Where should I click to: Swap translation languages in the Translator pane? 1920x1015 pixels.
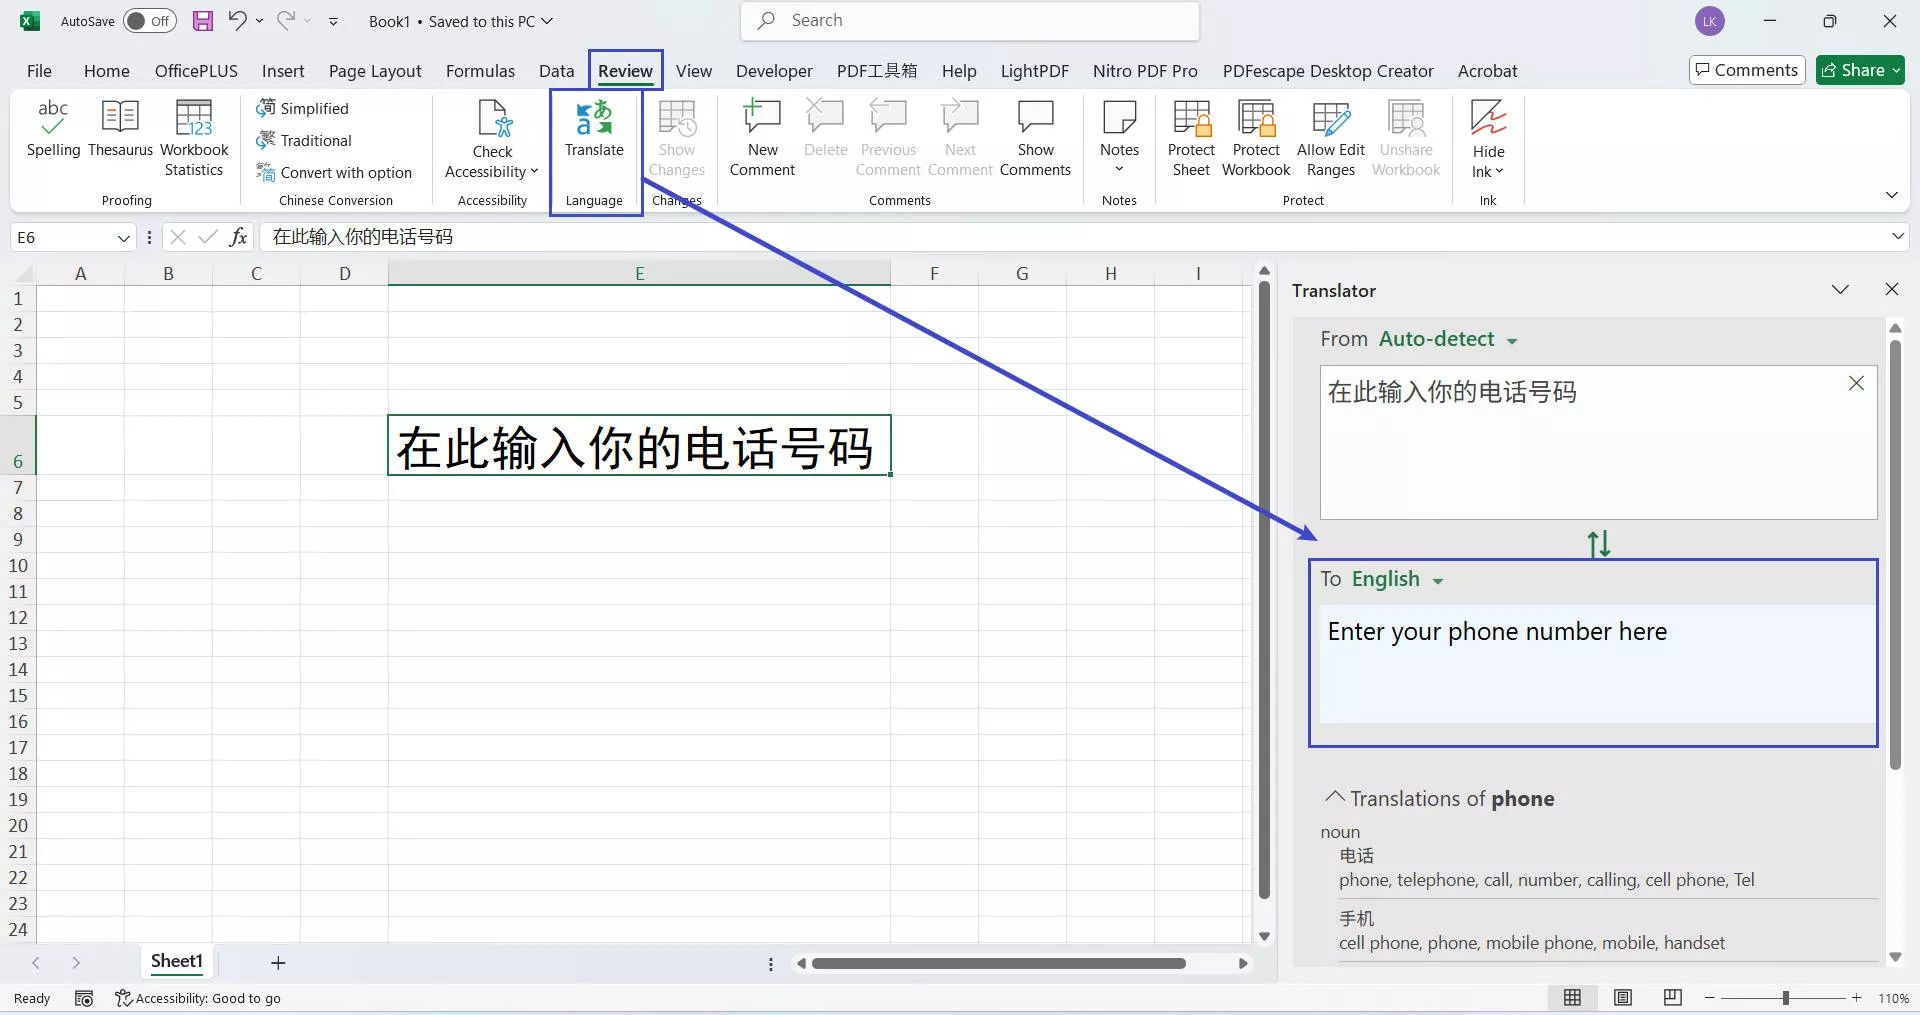(x=1597, y=544)
